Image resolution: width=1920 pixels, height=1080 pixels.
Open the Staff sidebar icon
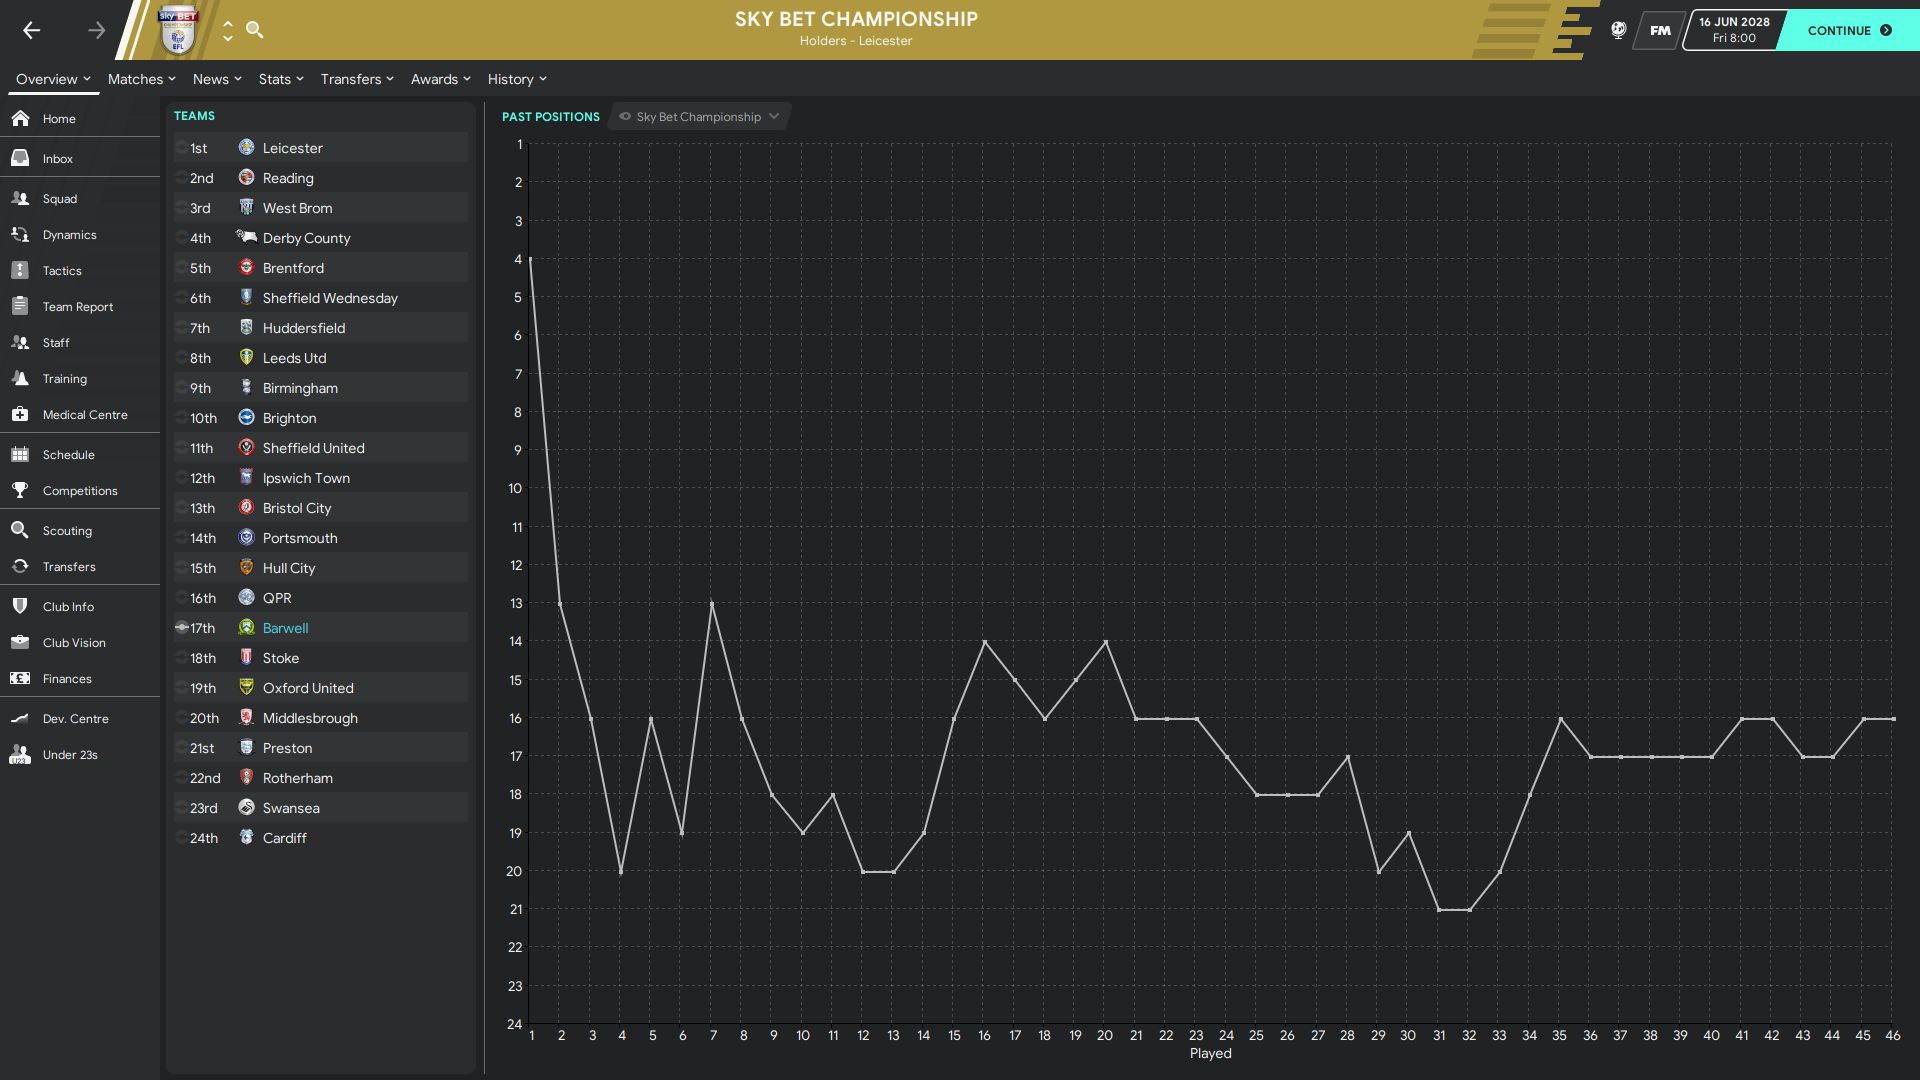(20, 342)
